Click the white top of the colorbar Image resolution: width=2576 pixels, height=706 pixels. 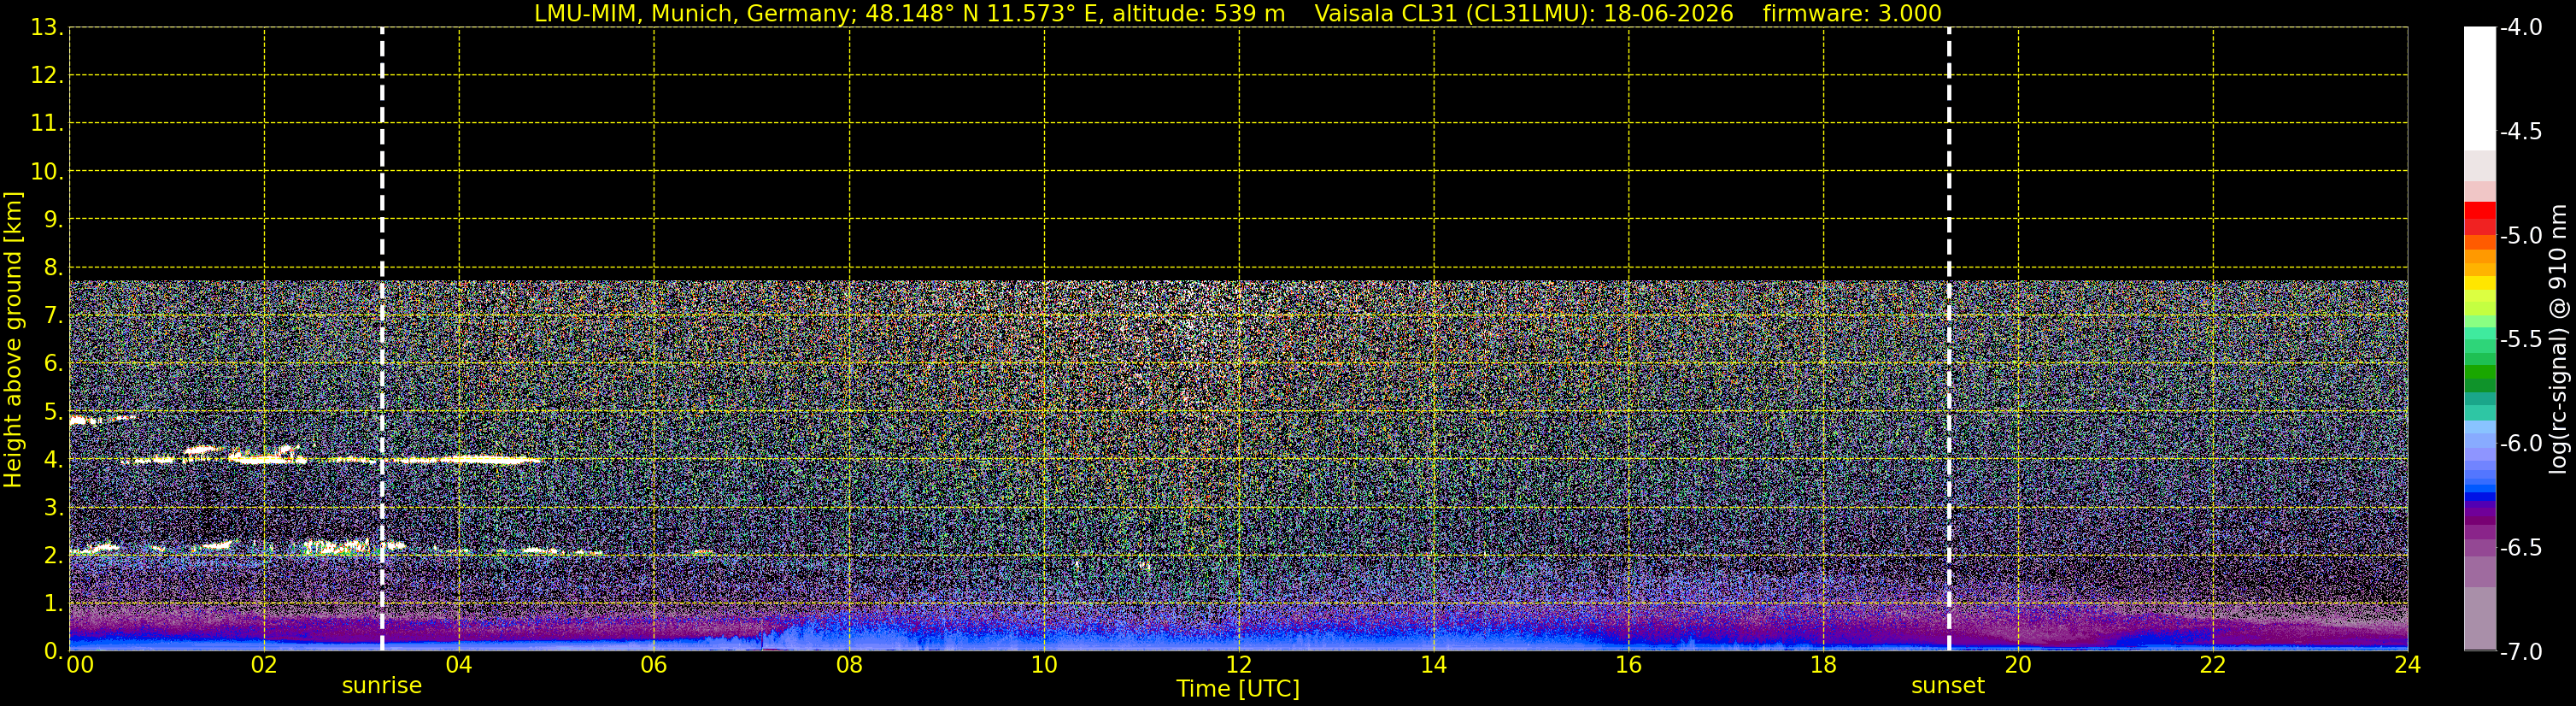coord(2480,88)
